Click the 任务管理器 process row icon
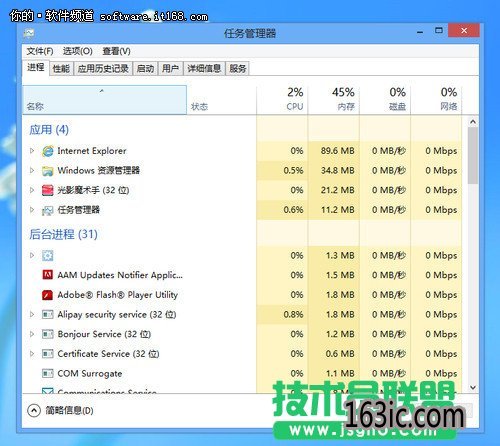The height and width of the screenshot is (446, 500). (x=48, y=210)
